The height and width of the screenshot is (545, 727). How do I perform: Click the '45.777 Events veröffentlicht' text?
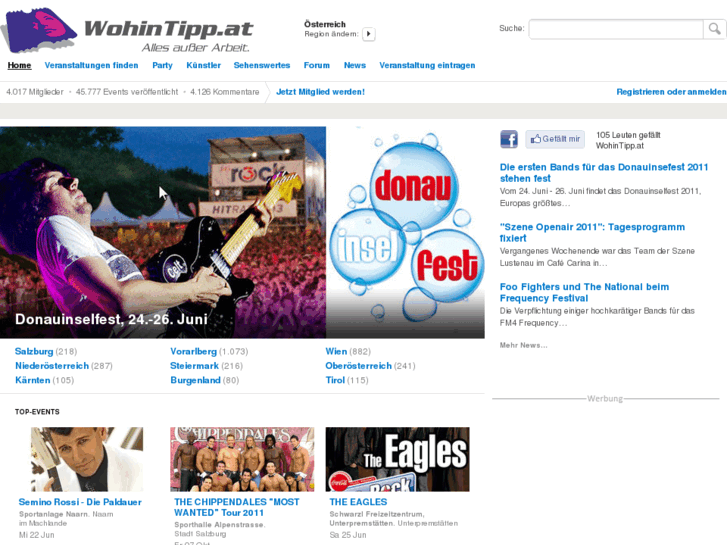[127, 92]
